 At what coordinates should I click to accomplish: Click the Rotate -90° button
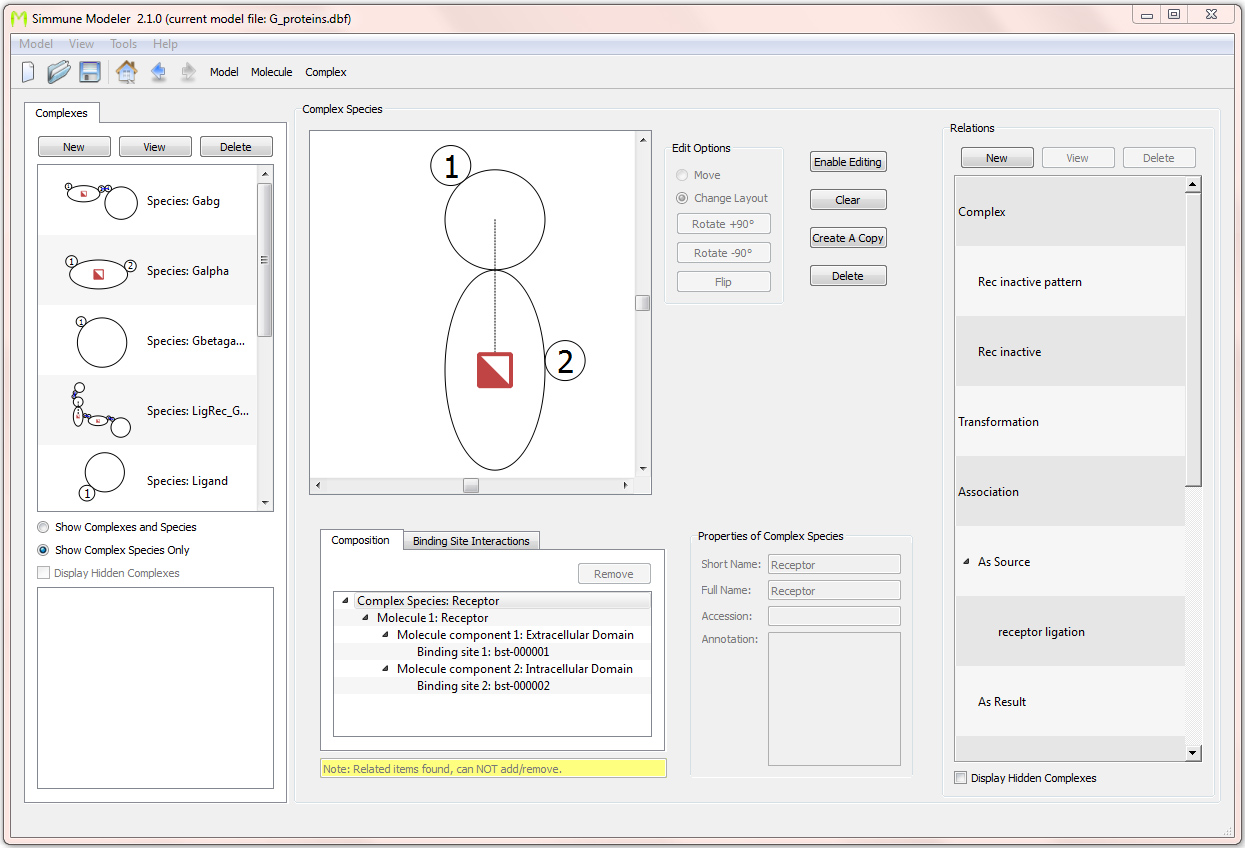pyautogui.click(x=724, y=253)
